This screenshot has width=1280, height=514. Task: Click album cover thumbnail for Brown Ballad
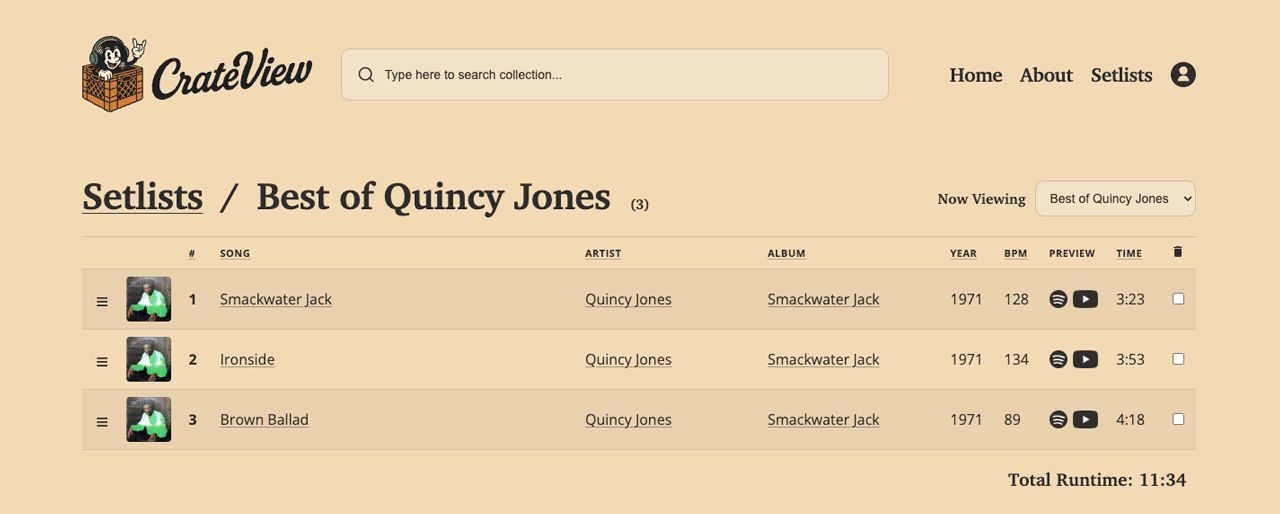click(x=148, y=419)
